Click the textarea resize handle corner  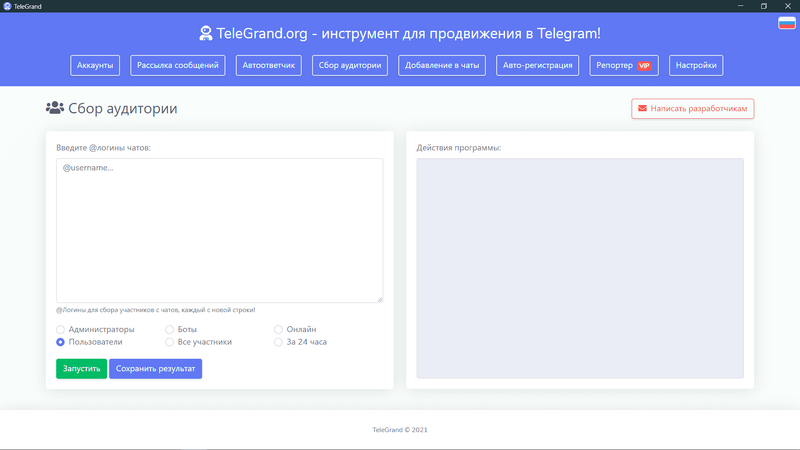pos(380,299)
